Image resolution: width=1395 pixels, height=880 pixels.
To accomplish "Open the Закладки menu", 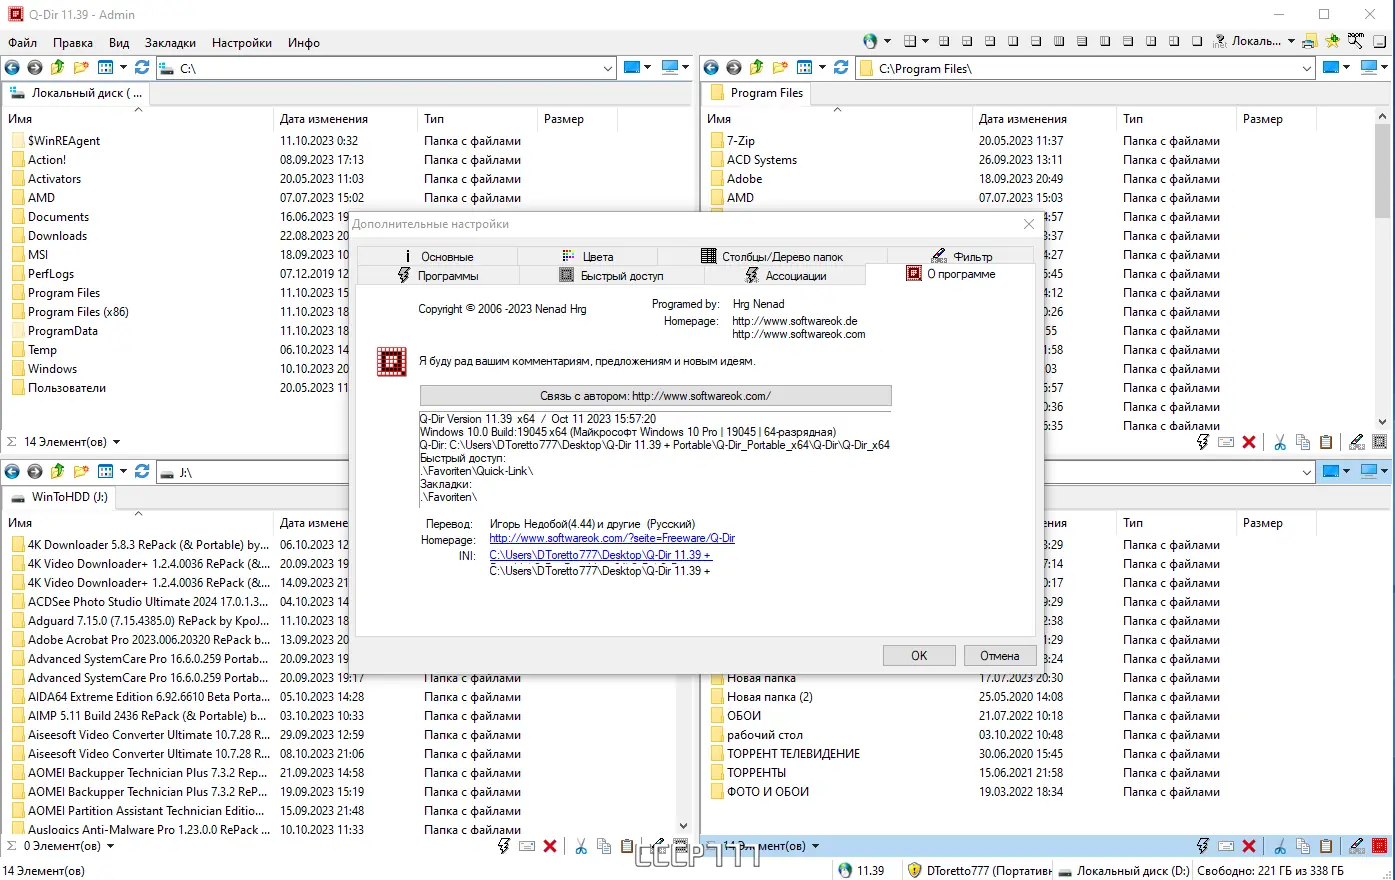I will (170, 43).
